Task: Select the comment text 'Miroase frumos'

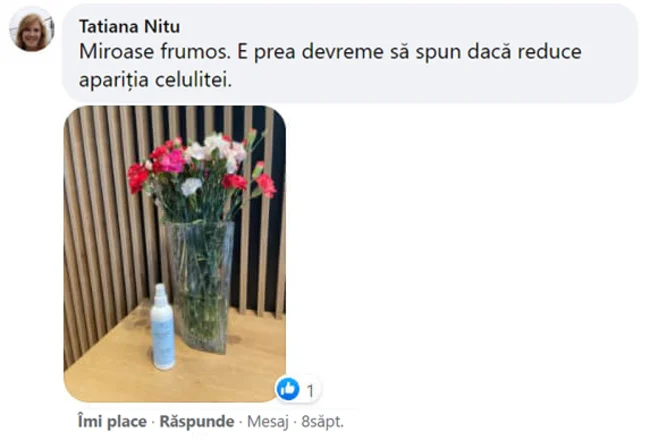Action: point(154,52)
